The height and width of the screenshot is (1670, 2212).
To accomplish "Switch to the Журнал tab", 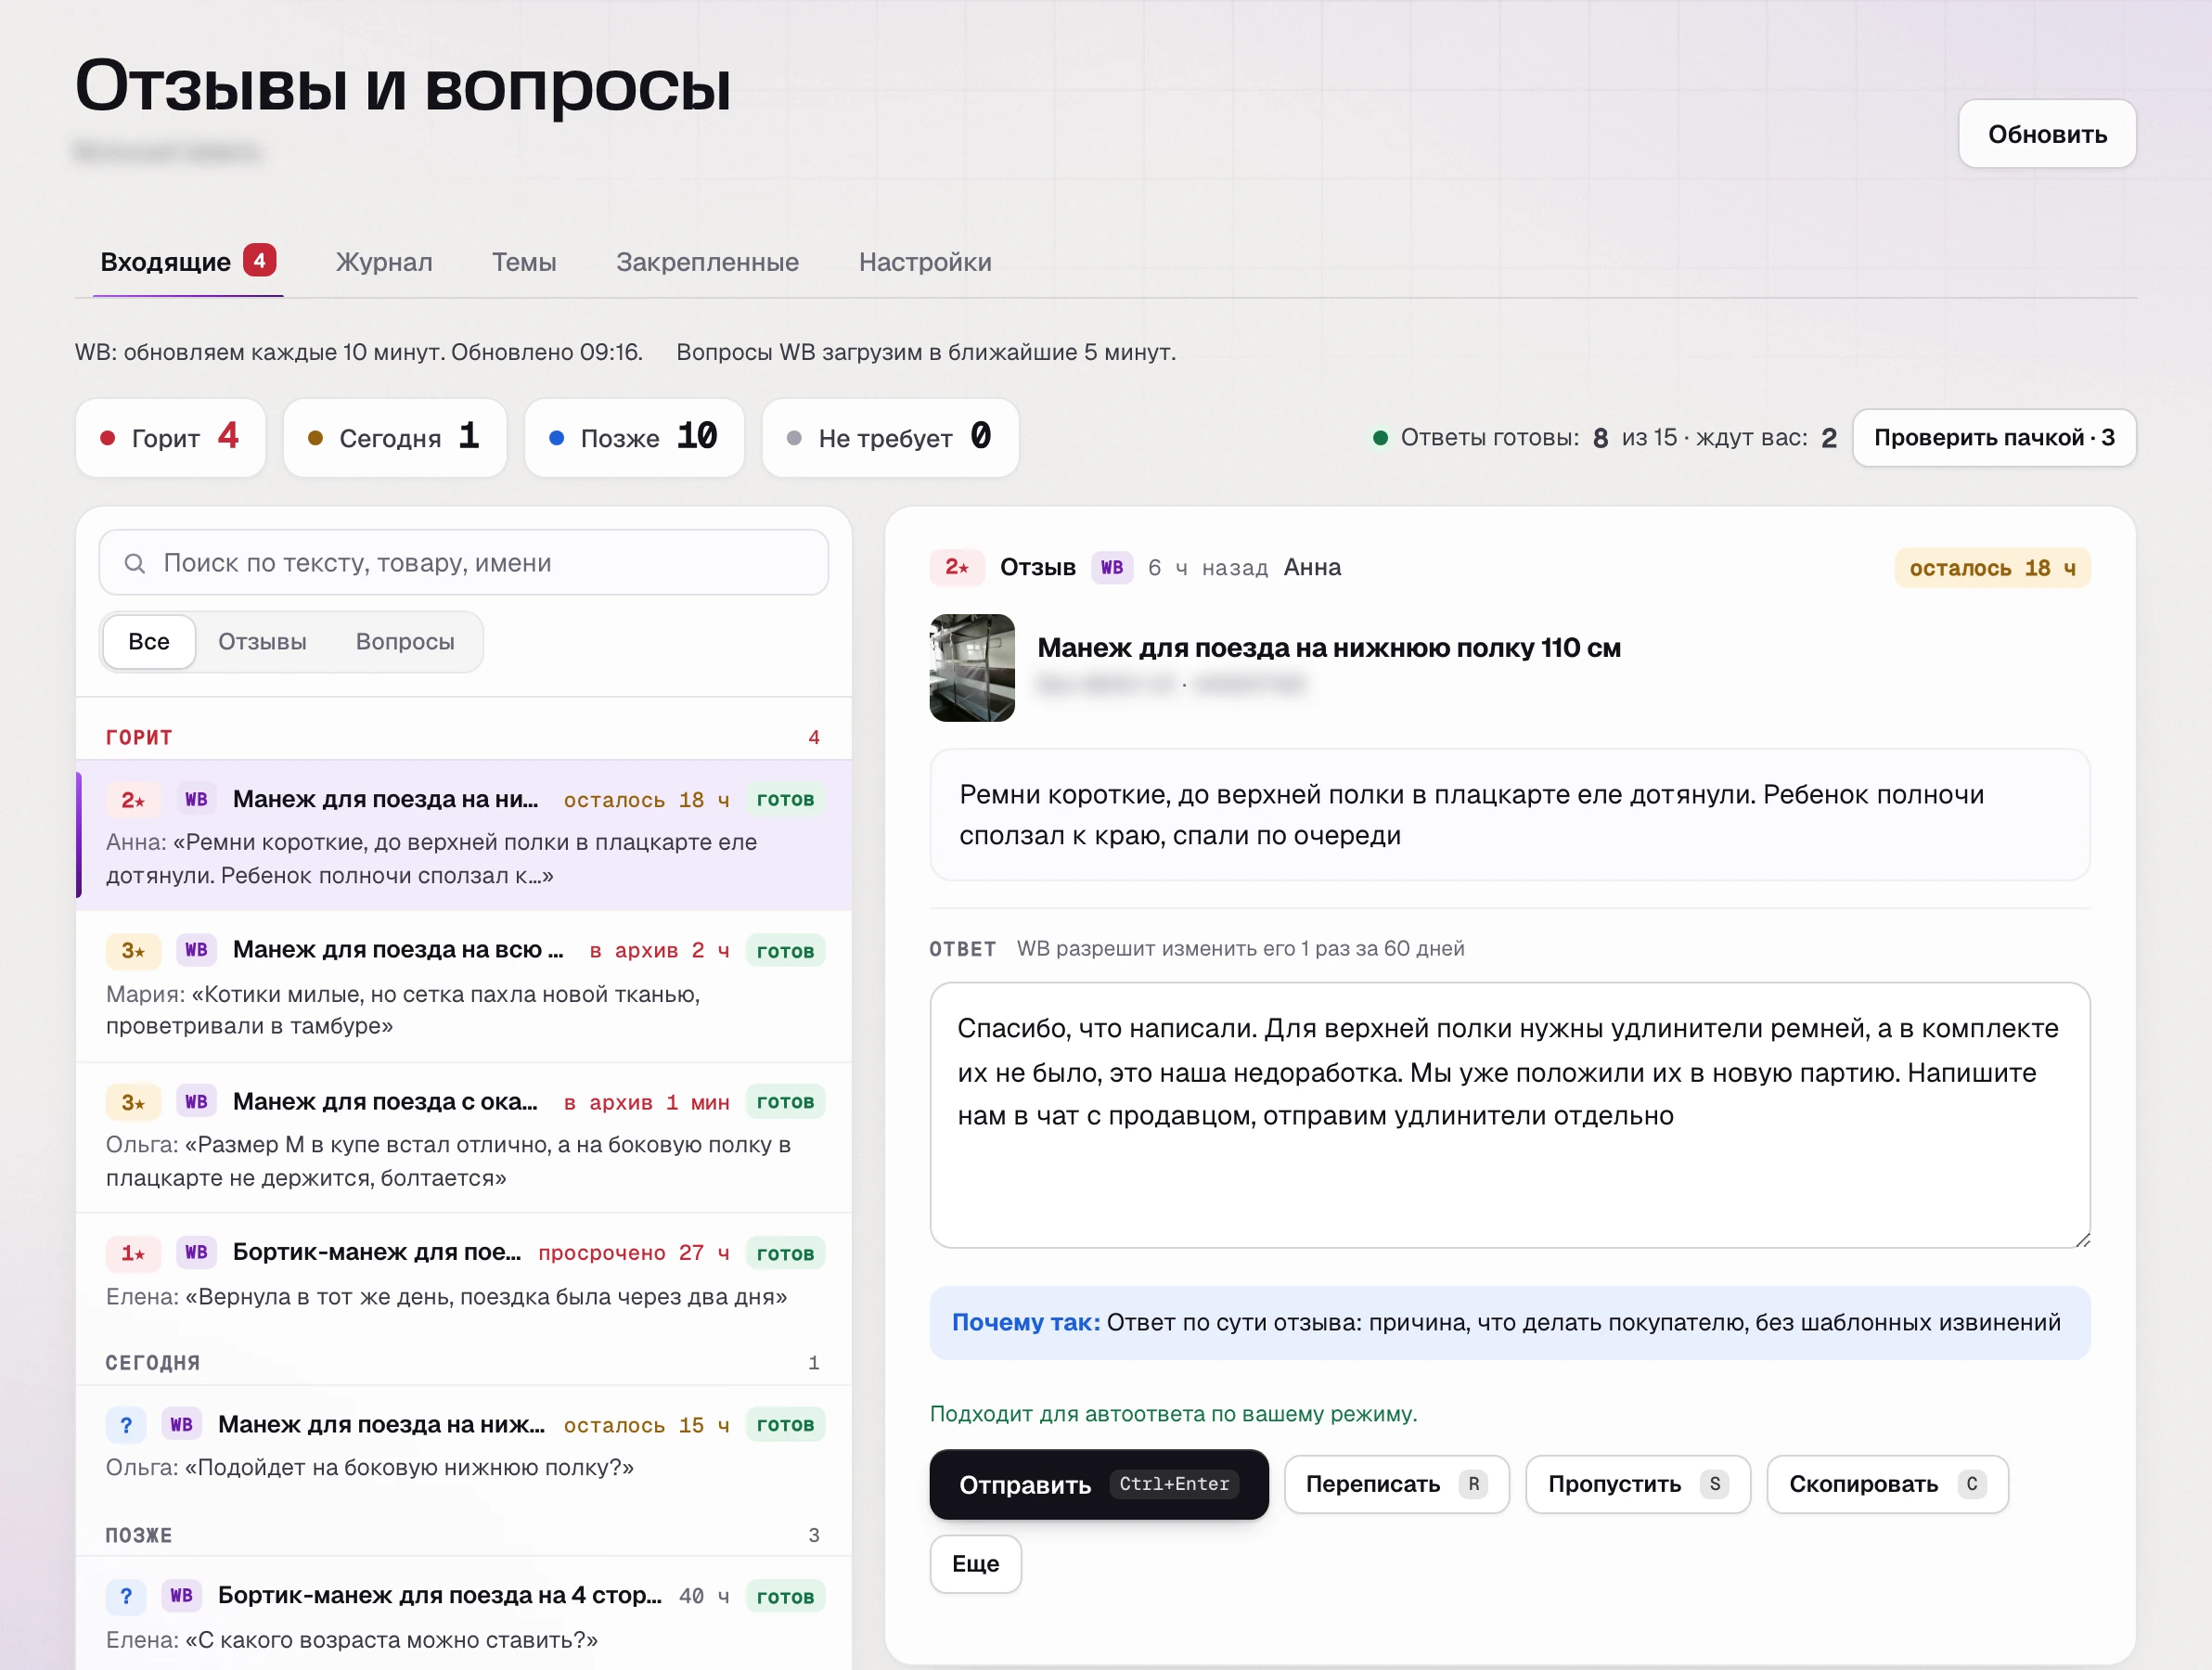I will [x=384, y=262].
